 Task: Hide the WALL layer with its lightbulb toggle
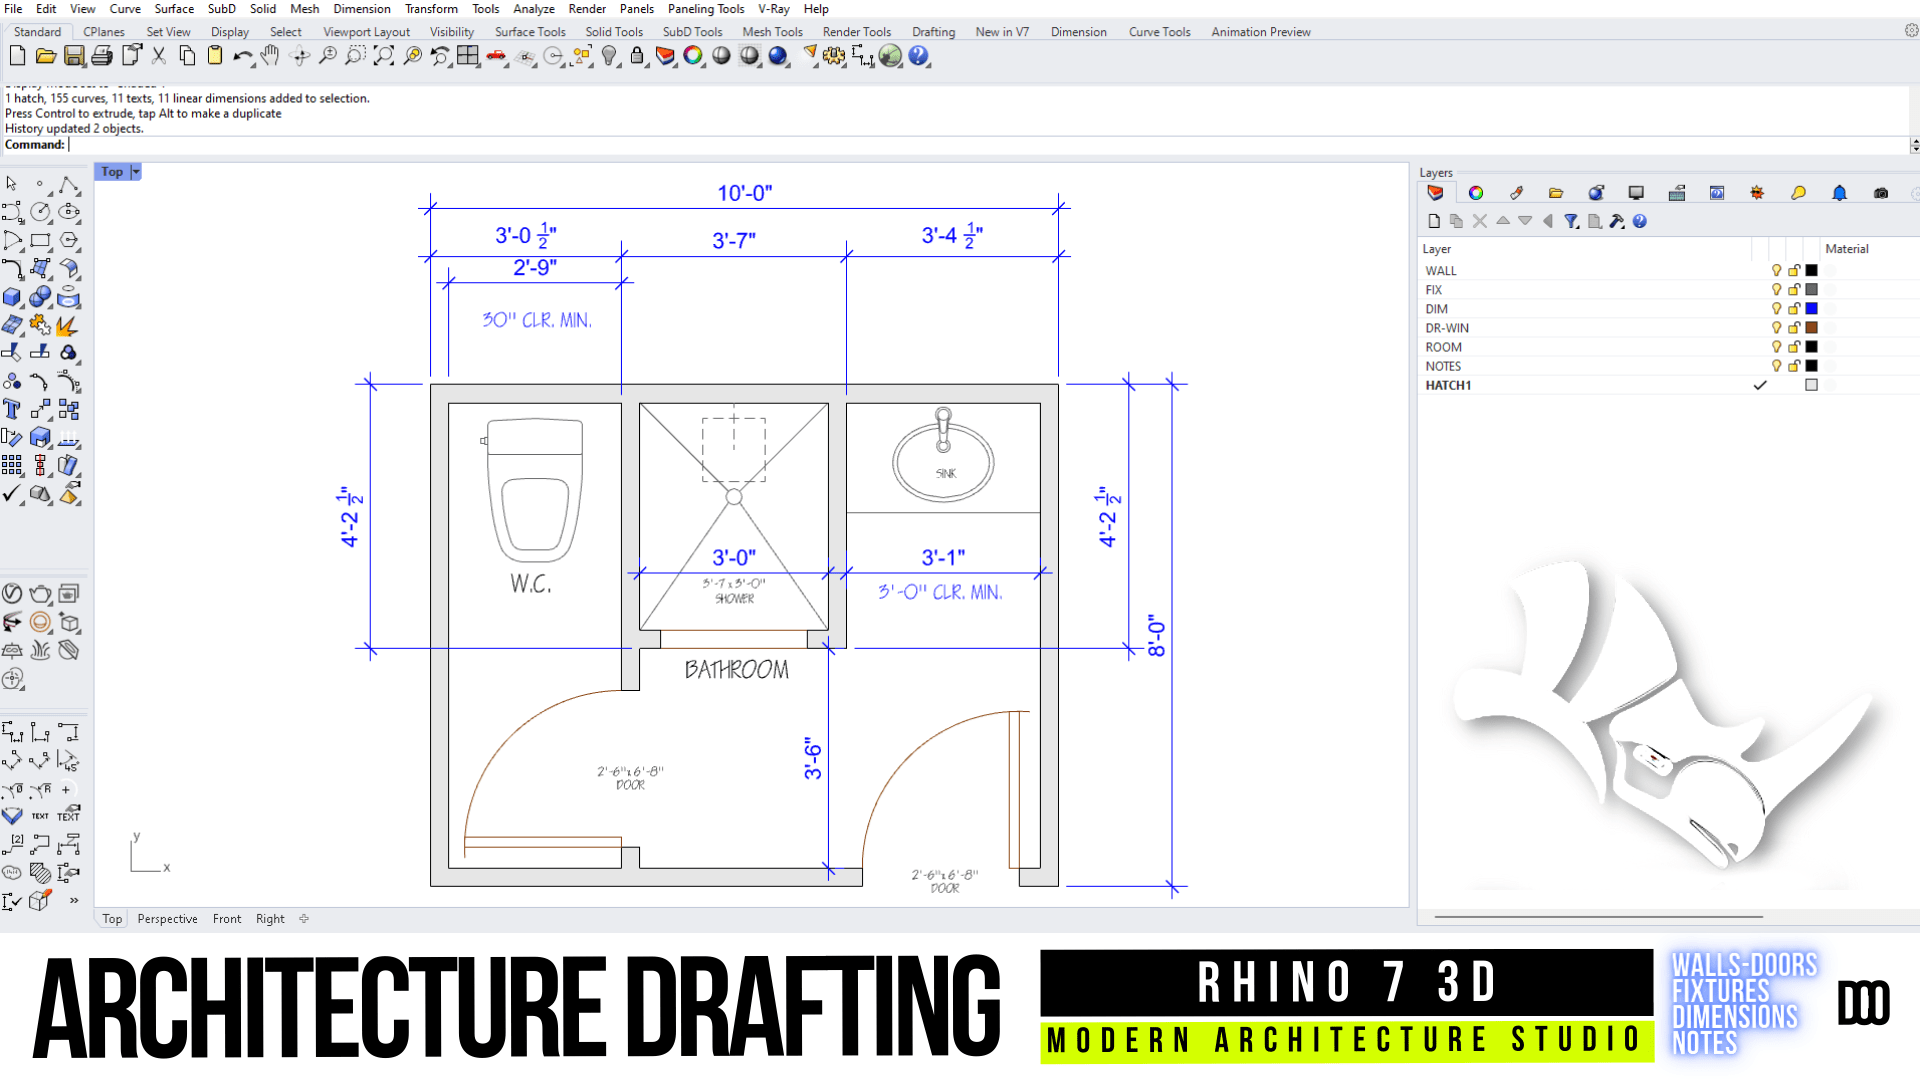tap(1777, 270)
